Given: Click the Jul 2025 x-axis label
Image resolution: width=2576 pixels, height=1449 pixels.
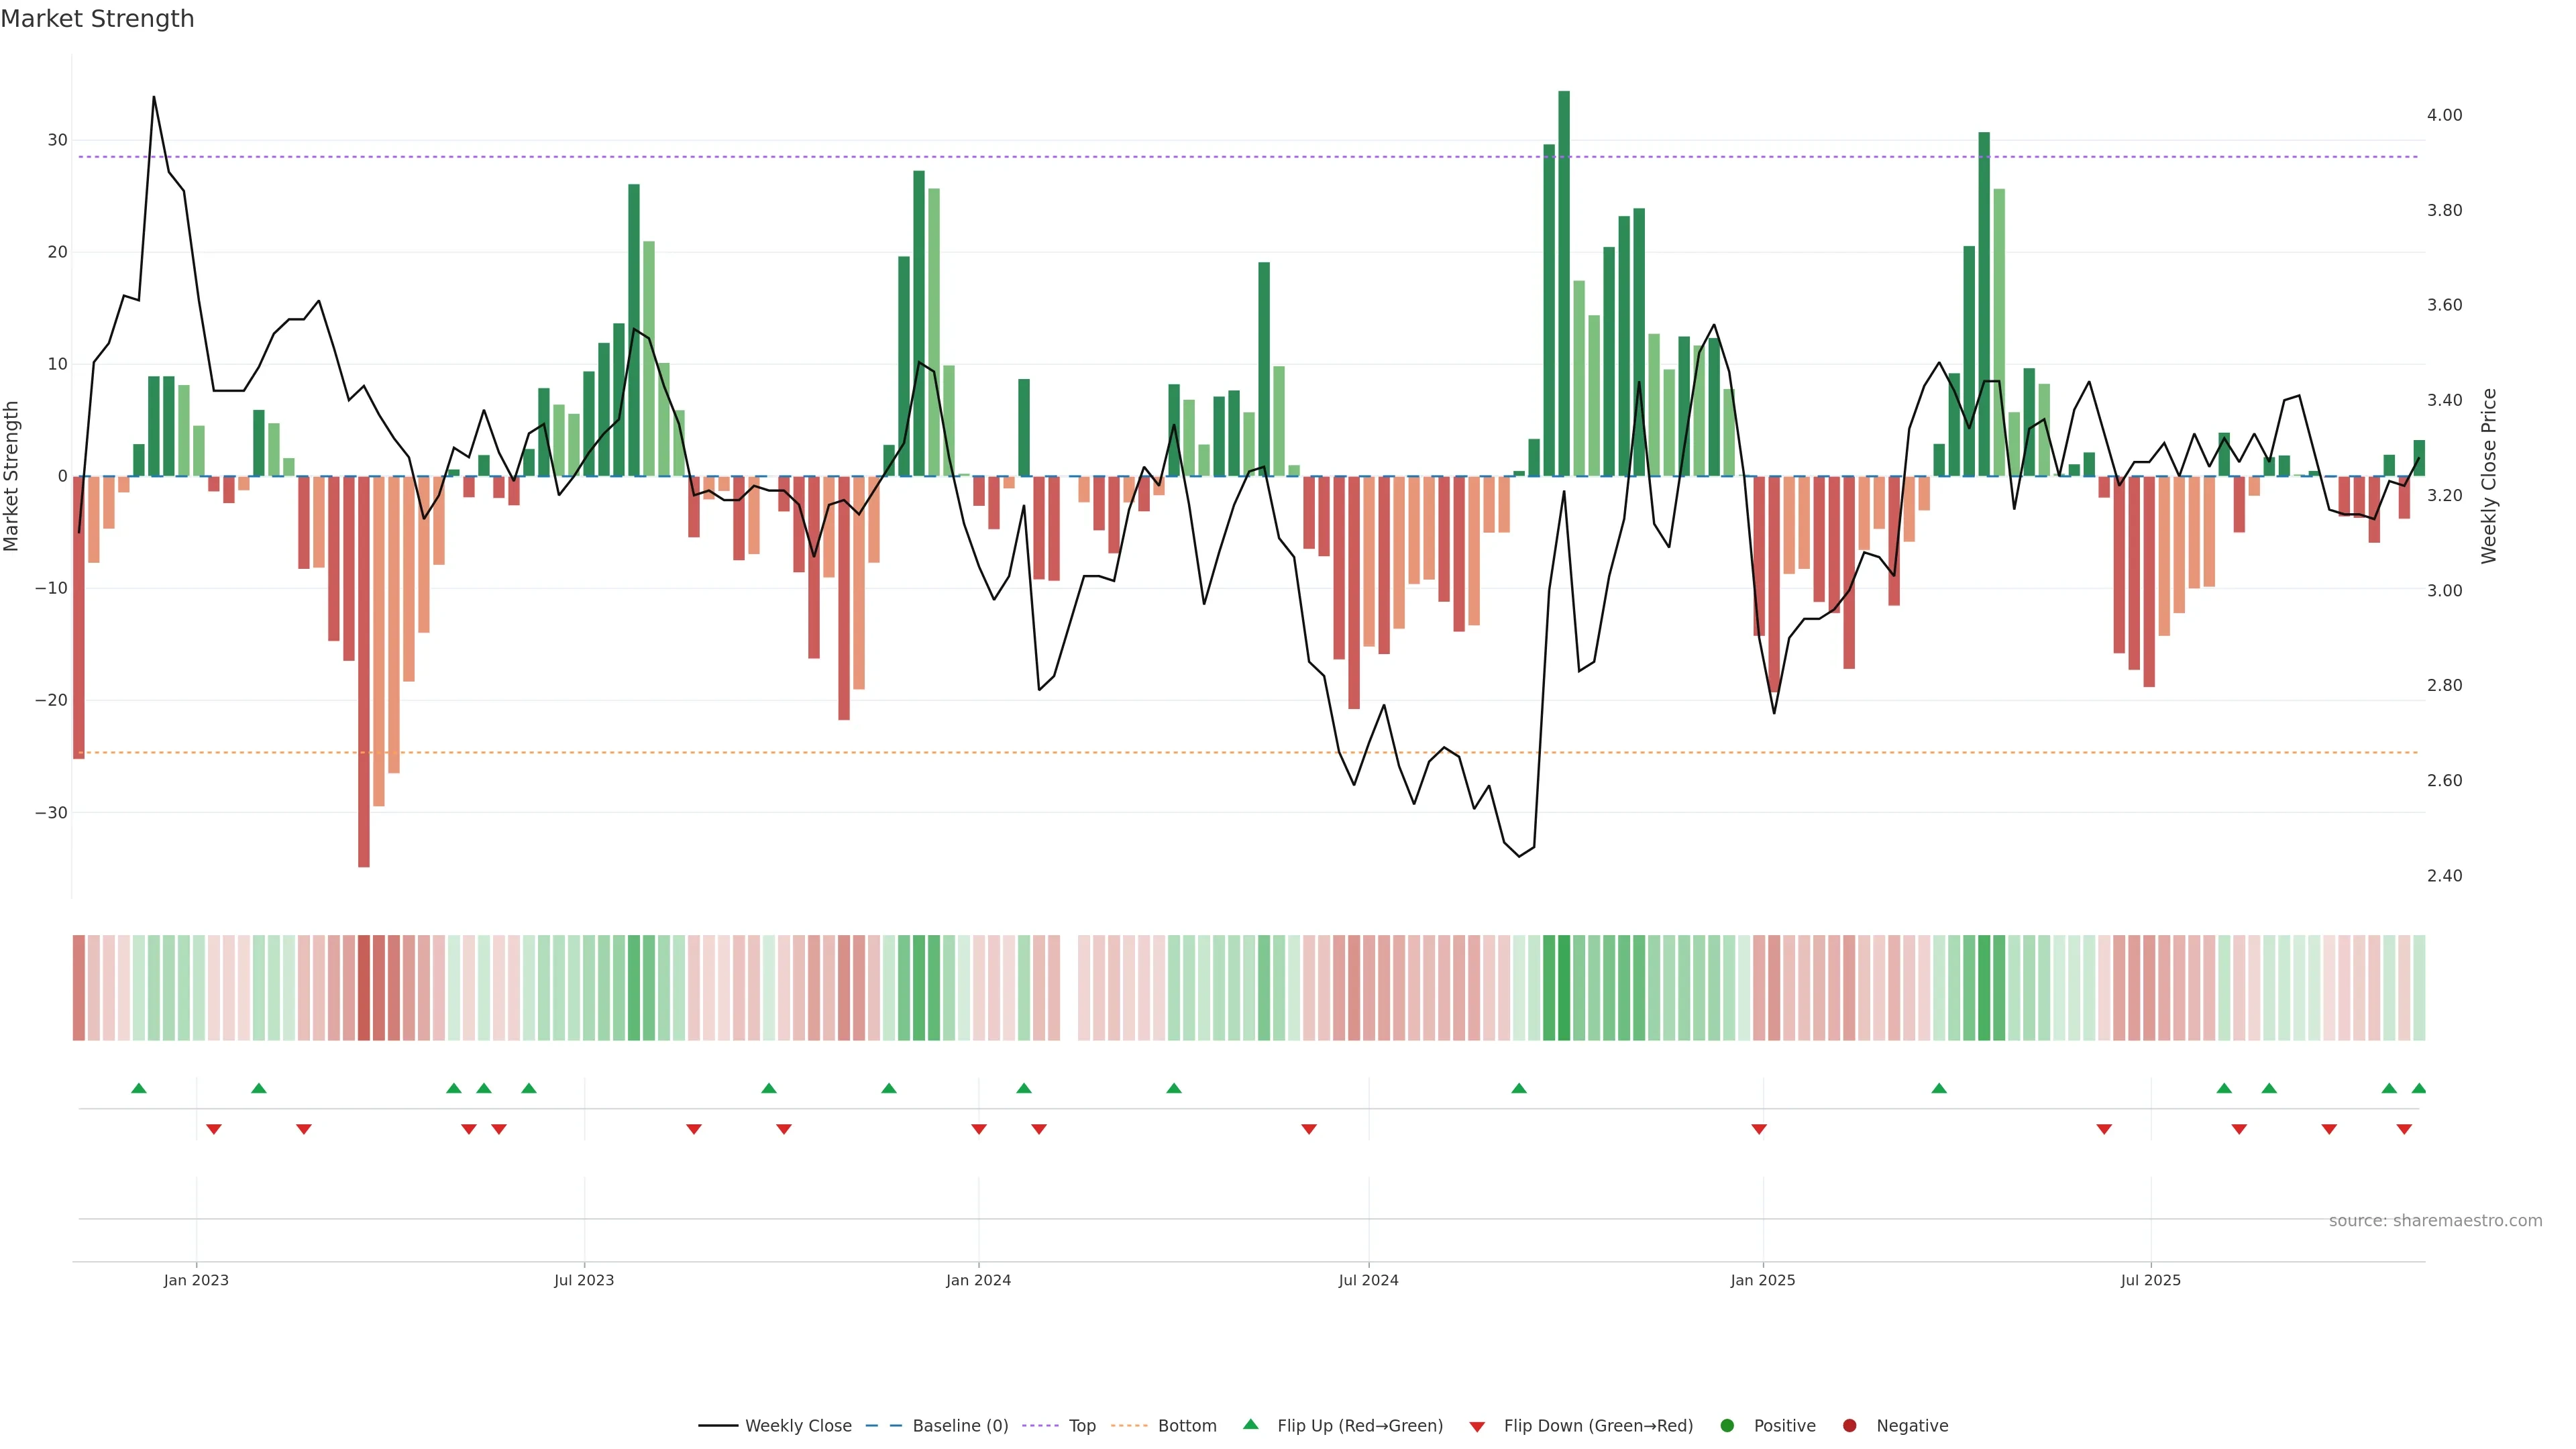Looking at the screenshot, I should [2150, 1280].
